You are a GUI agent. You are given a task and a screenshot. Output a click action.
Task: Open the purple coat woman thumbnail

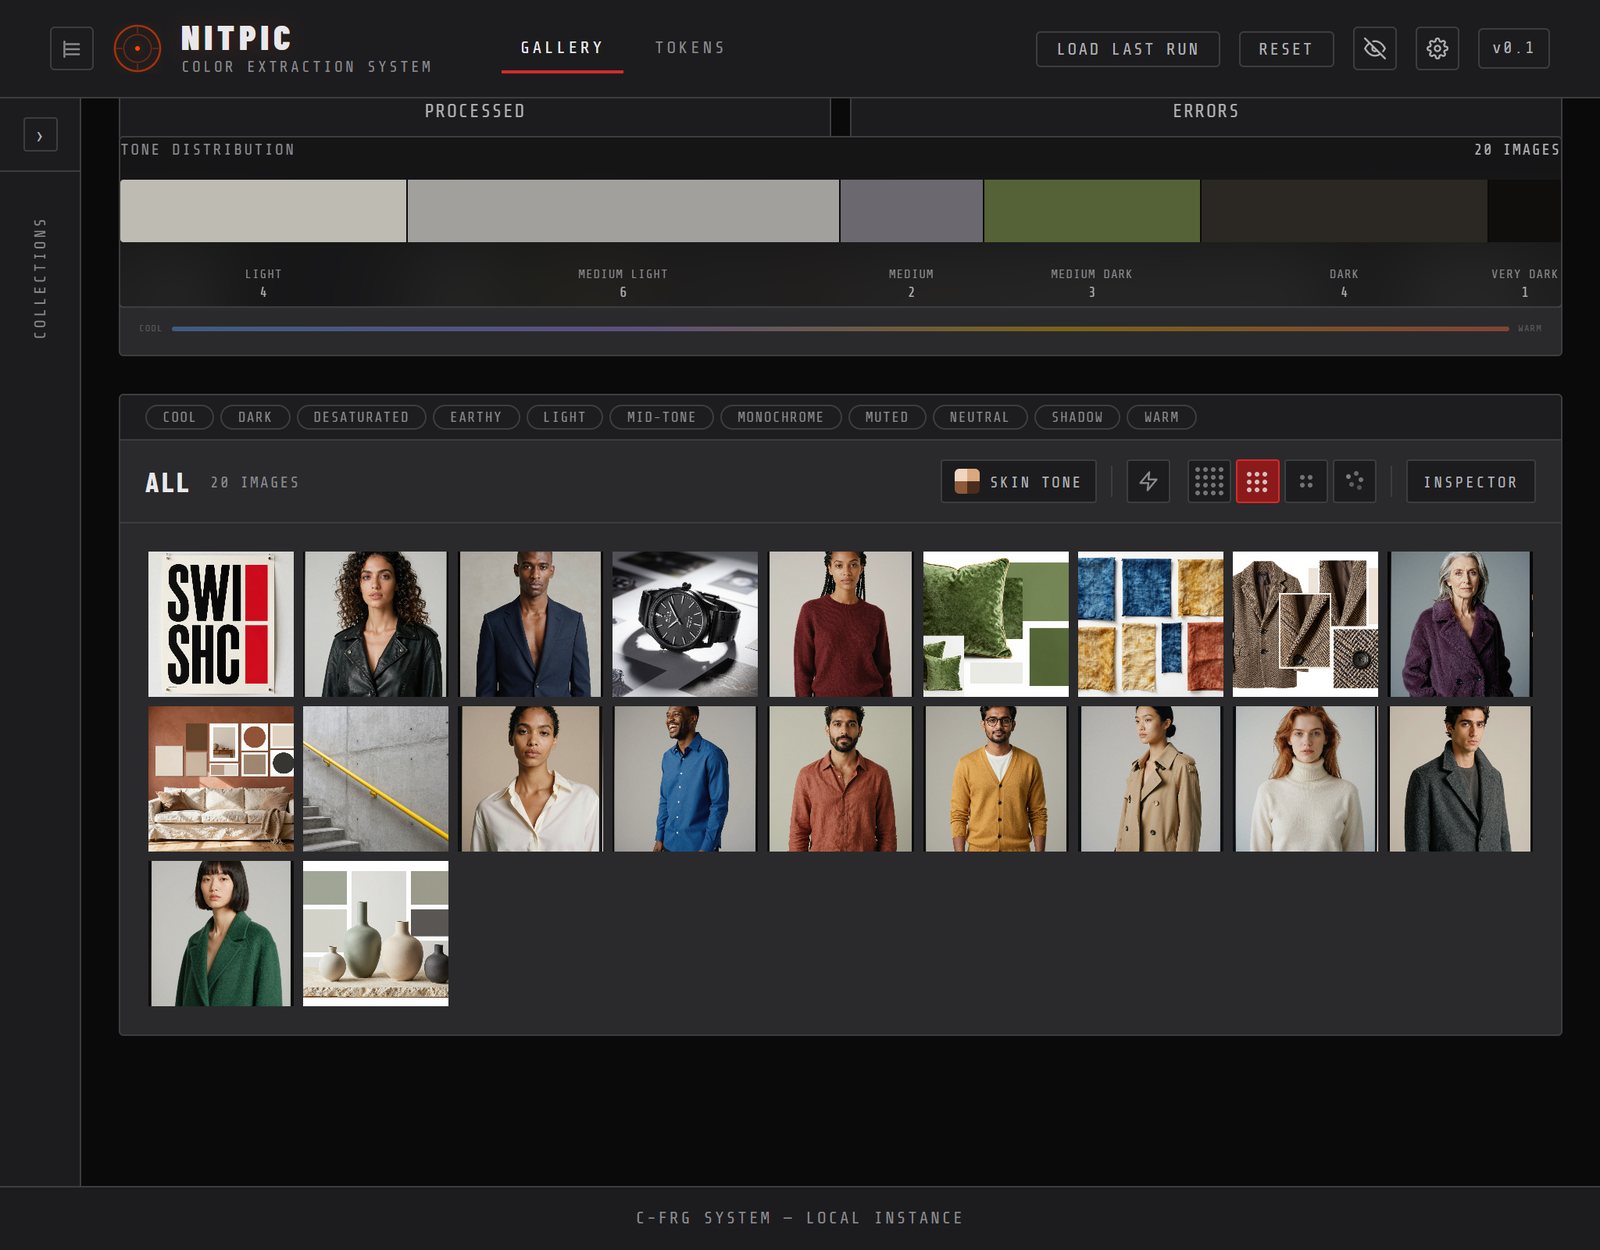pos(1460,624)
